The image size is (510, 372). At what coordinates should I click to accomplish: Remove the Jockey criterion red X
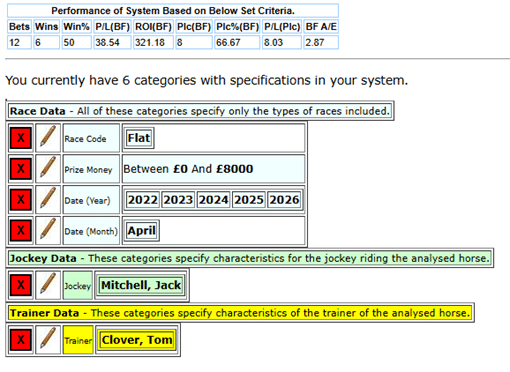tap(21, 285)
